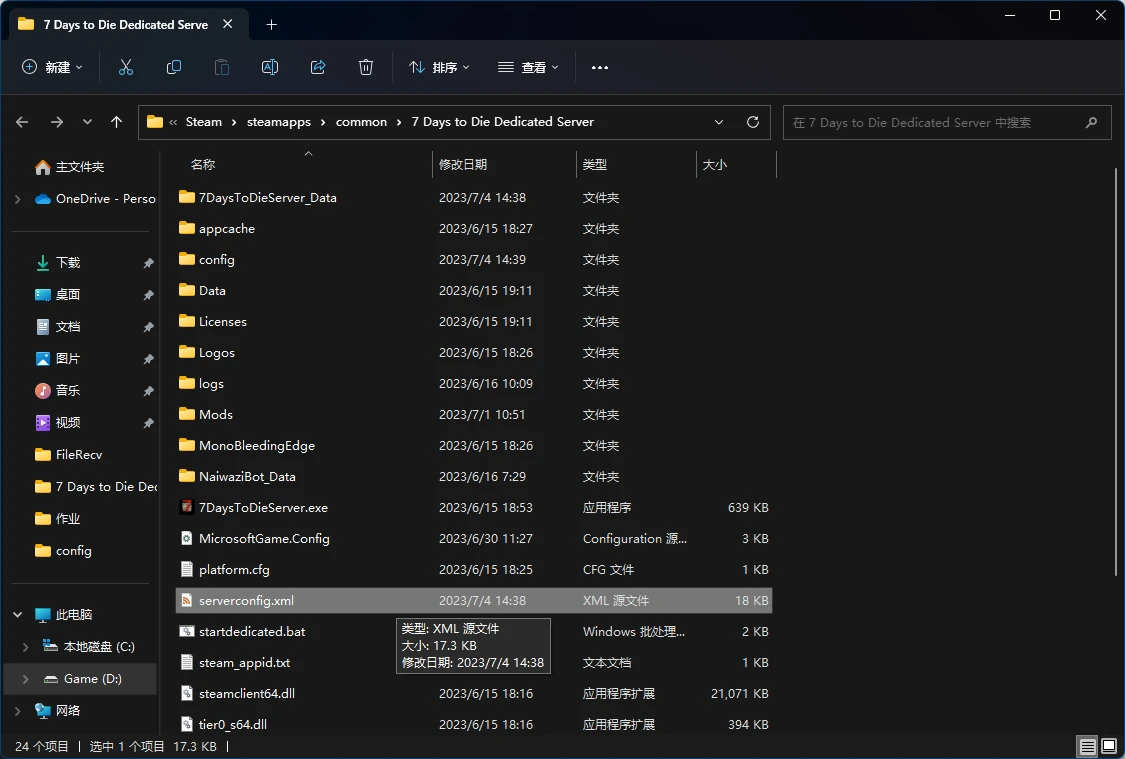Expand the Local Disk (C:) node
Screen dimensions: 1125x759
point(26,647)
